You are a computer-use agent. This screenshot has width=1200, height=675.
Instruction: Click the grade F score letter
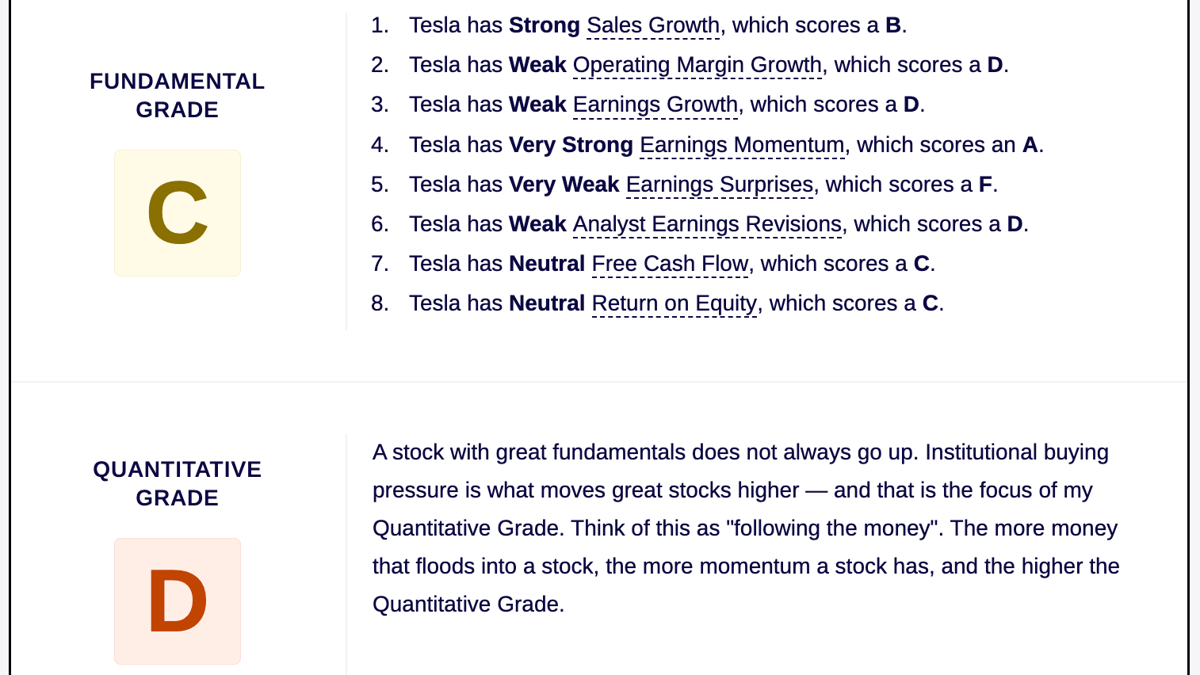(x=985, y=185)
